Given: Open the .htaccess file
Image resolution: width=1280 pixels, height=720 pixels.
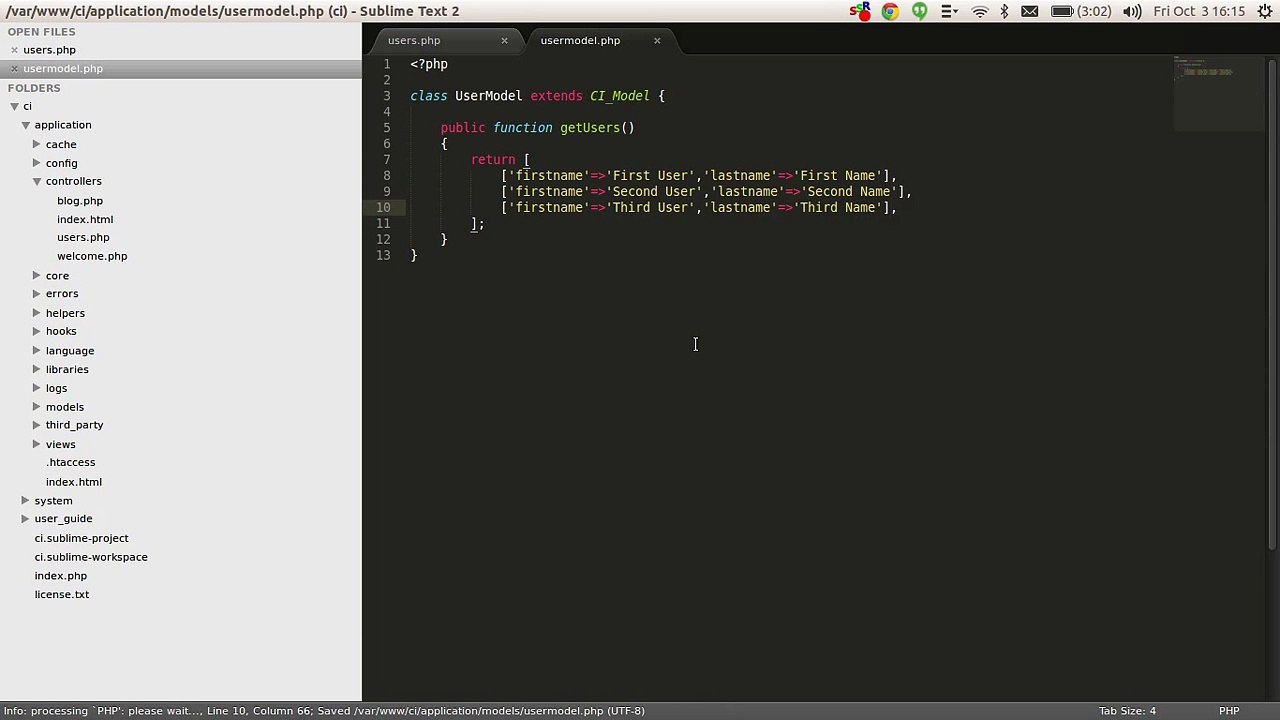Looking at the screenshot, I should (x=71, y=463).
